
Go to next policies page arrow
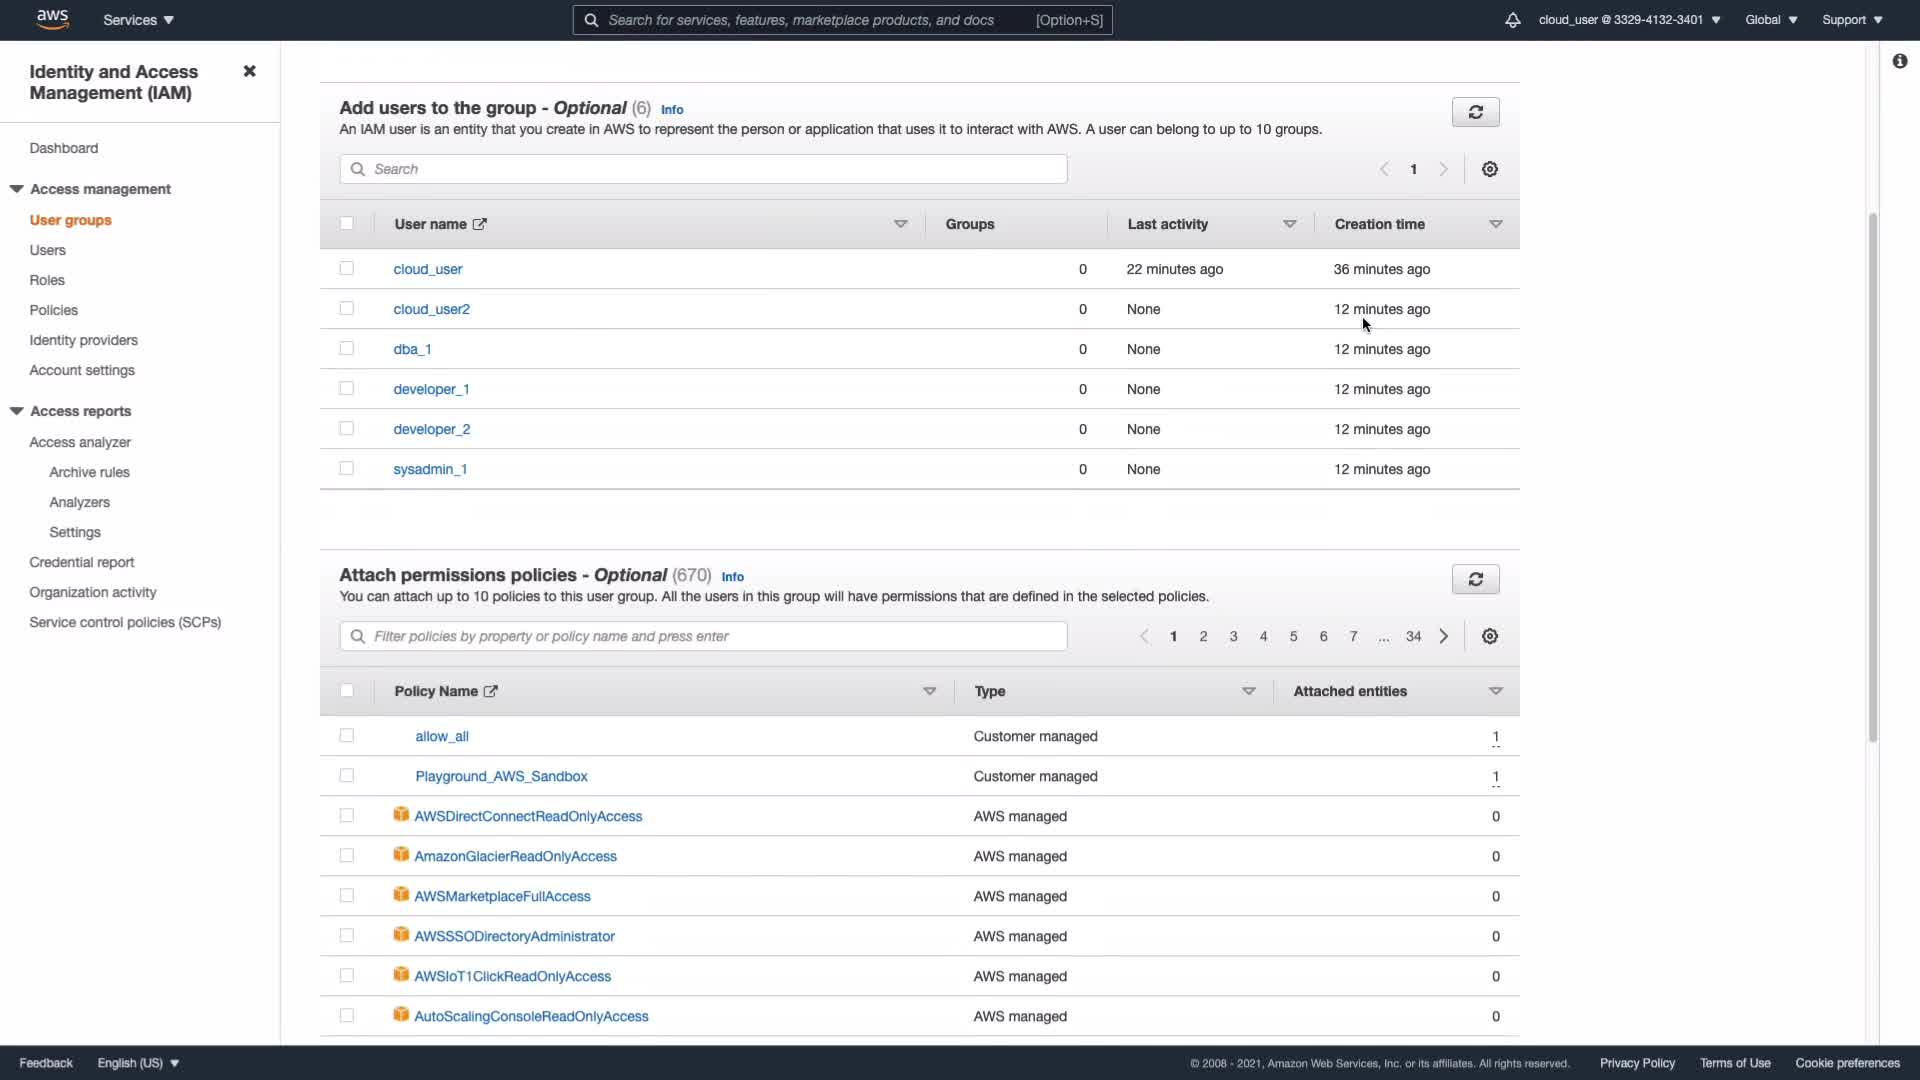[1443, 636]
